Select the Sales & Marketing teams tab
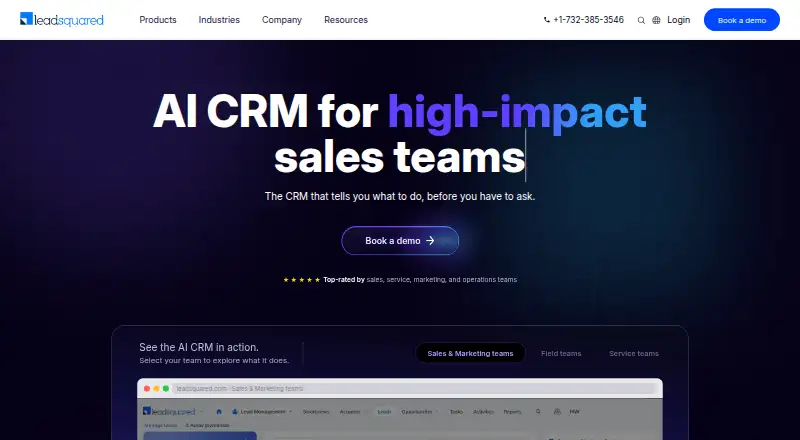 pos(470,353)
